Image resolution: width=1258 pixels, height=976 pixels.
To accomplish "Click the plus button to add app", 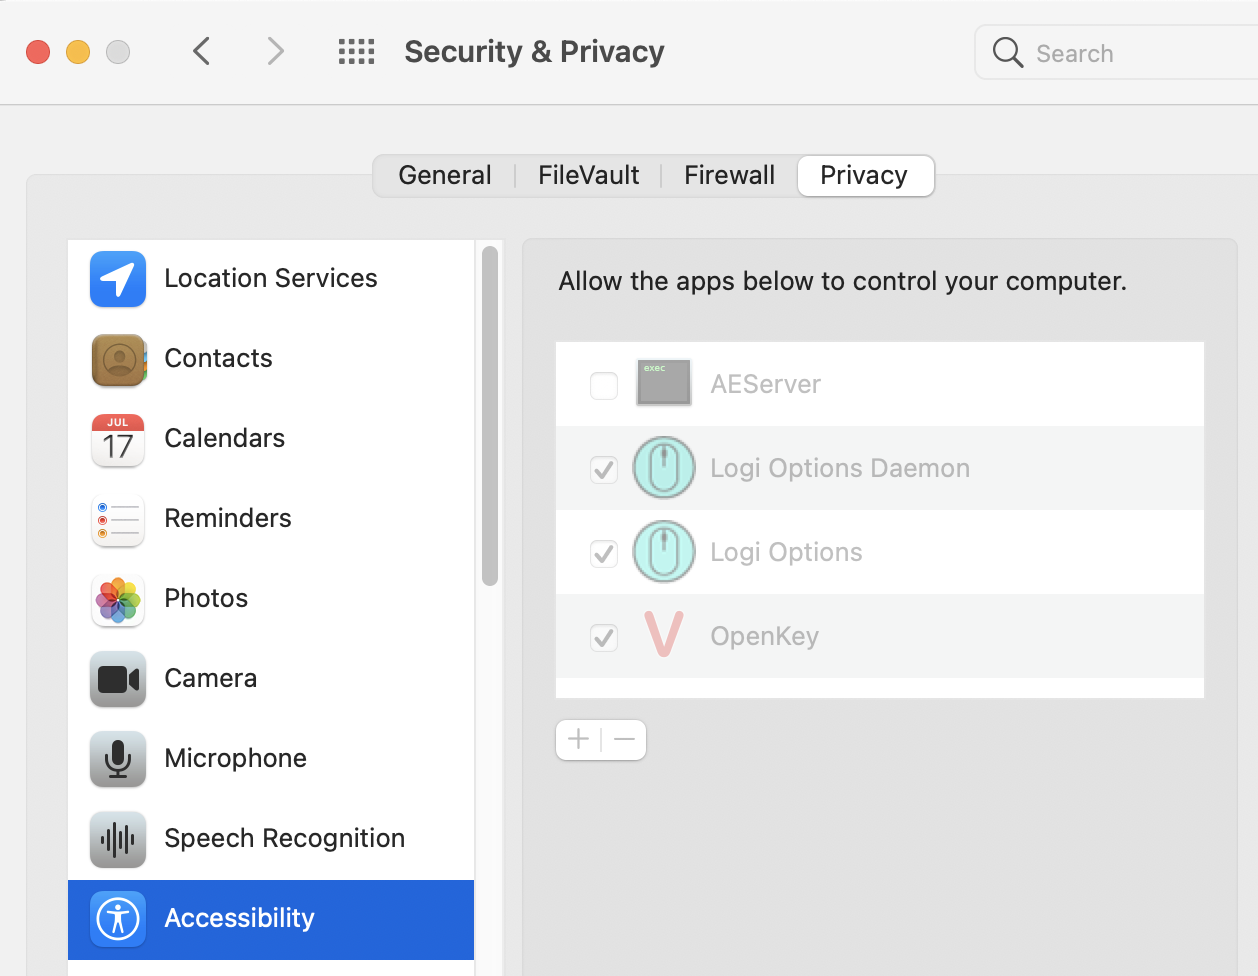I will 578,740.
